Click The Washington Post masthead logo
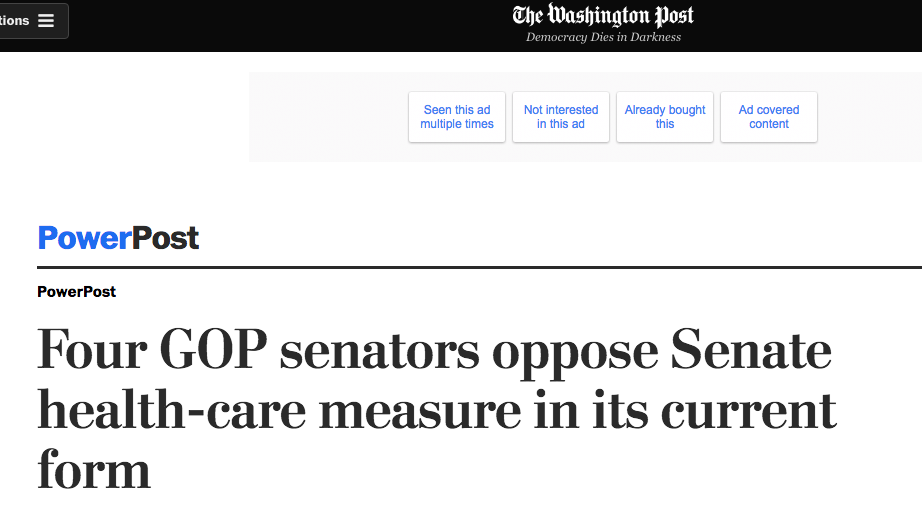 tap(603, 15)
